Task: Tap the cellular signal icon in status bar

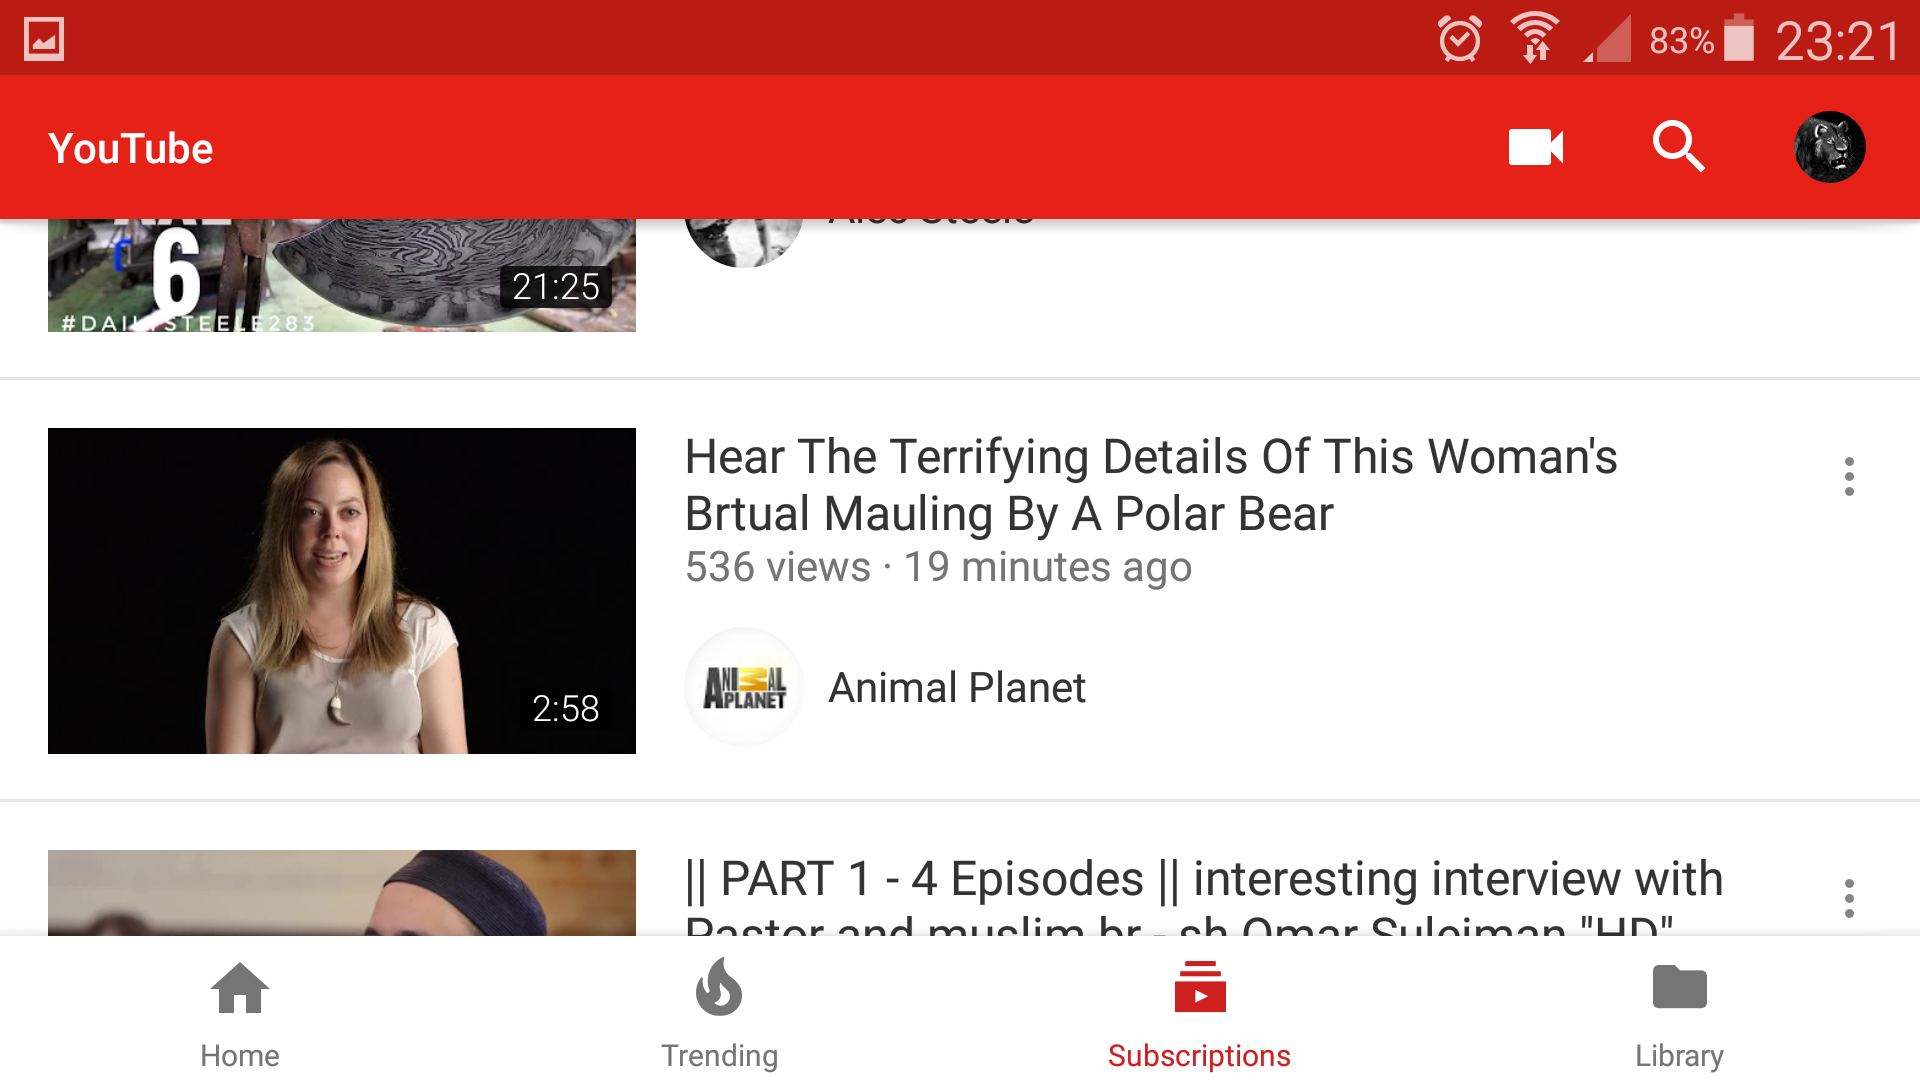Action: [x=1608, y=39]
